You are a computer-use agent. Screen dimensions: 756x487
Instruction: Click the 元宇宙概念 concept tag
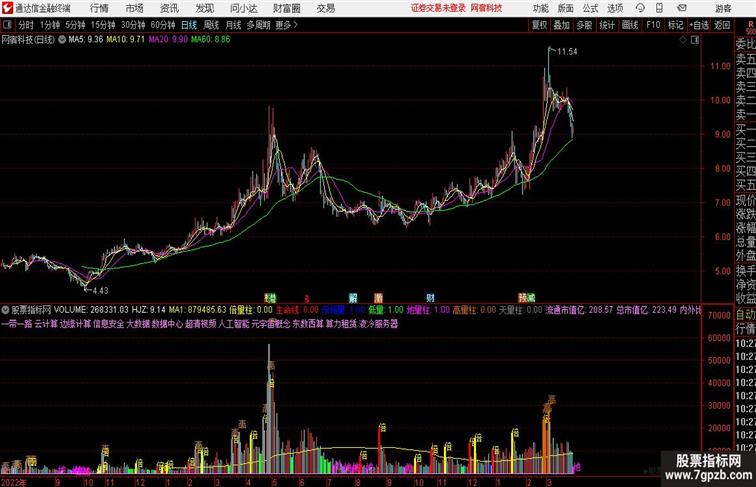pos(271,324)
